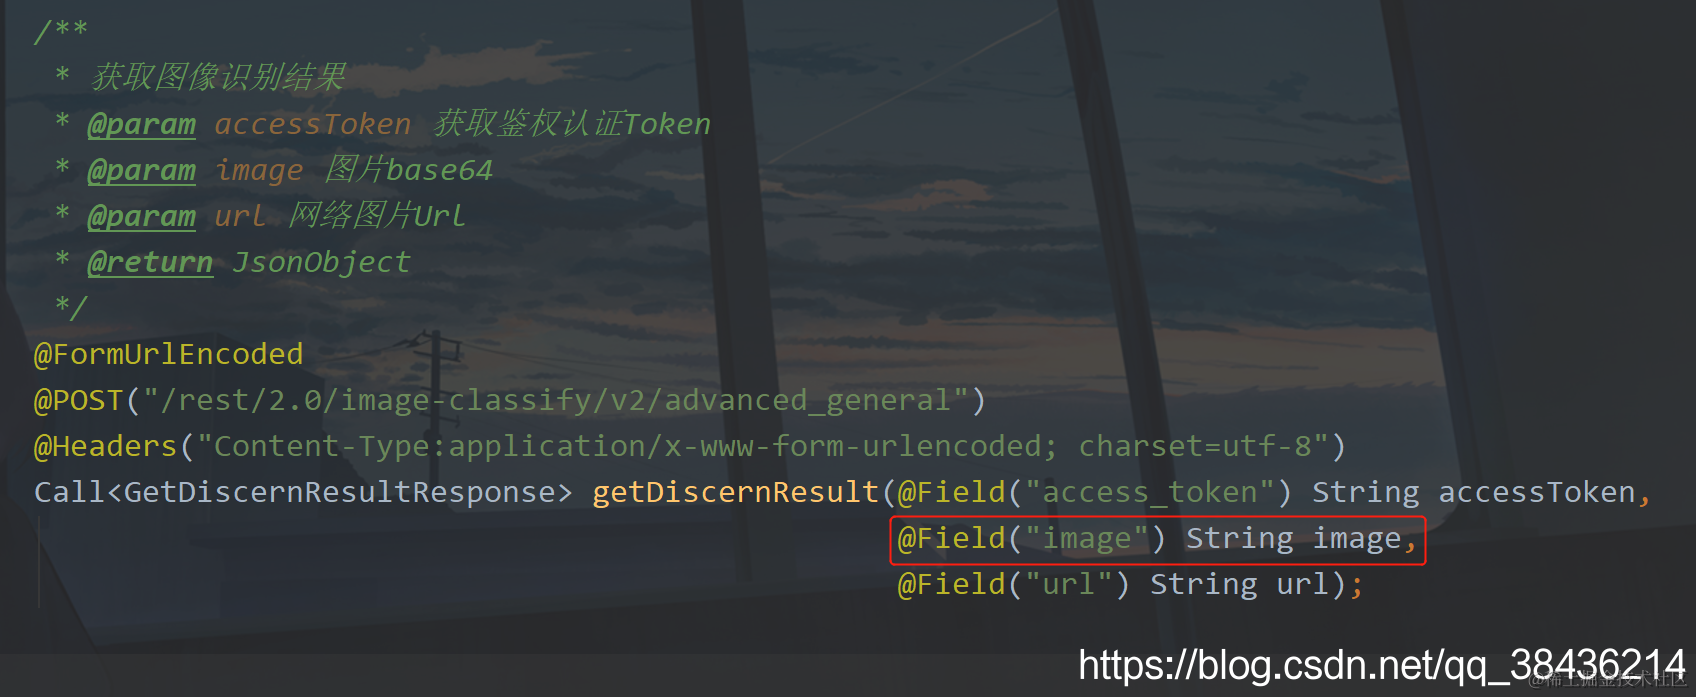
Task: Click the @param tag for accessToken
Action: pyautogui.click(x=141, y=124)
